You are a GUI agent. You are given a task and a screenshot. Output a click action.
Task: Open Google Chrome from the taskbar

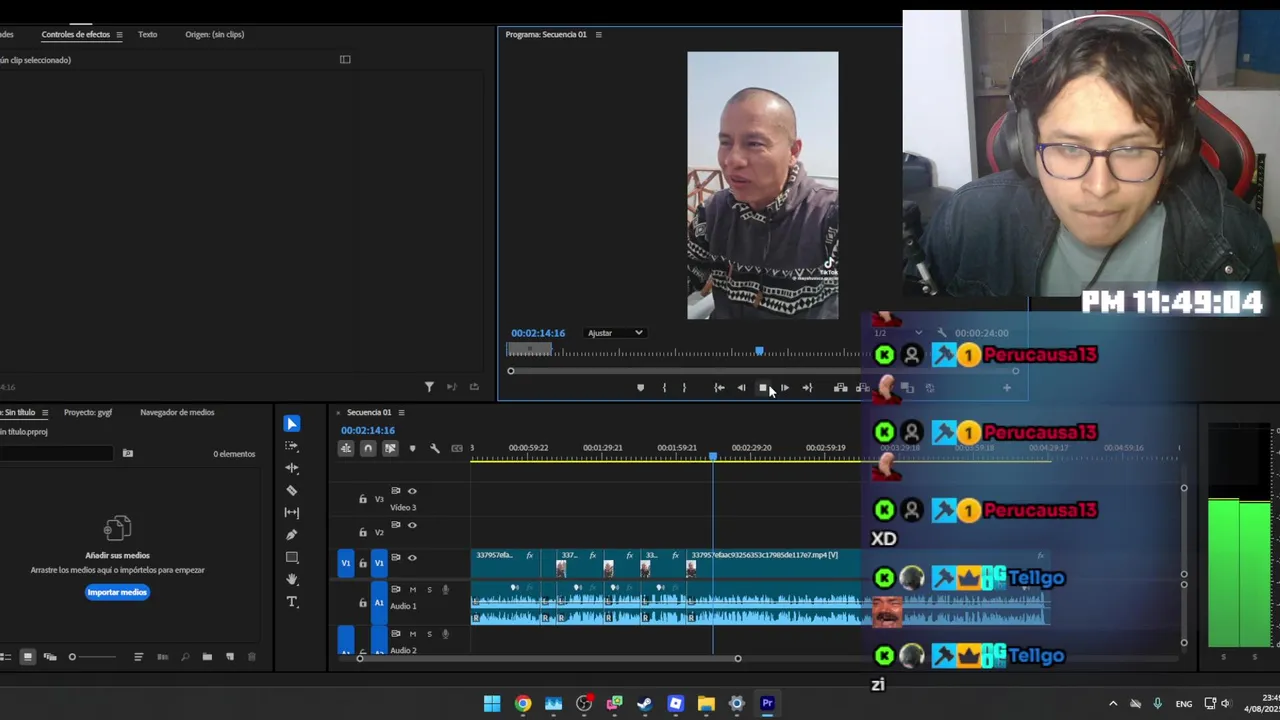(523, 704)
